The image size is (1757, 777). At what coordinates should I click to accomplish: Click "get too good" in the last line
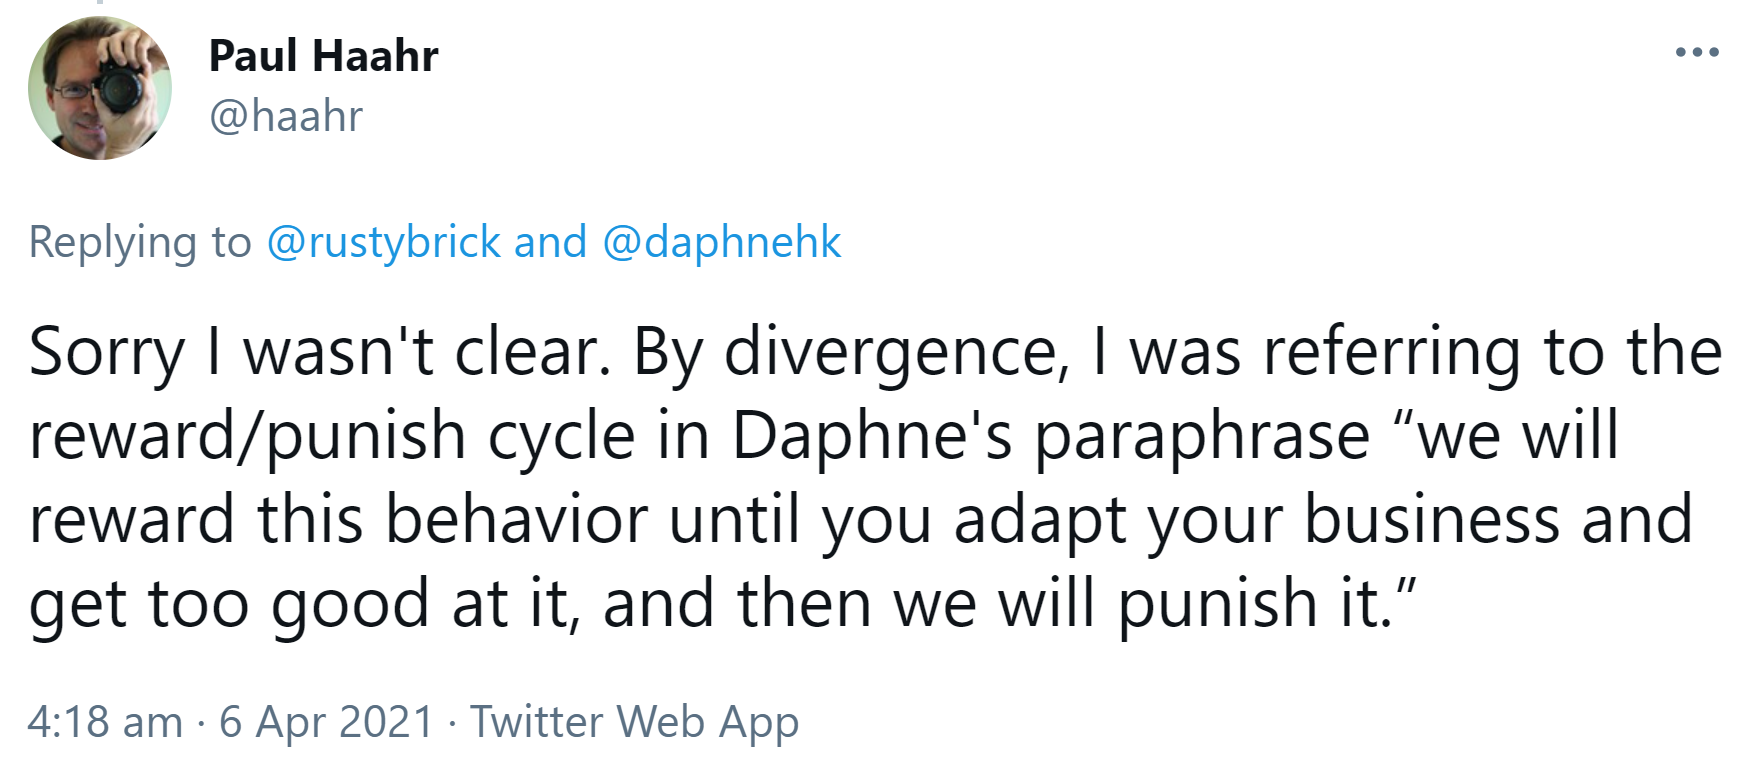coord(229,604)
